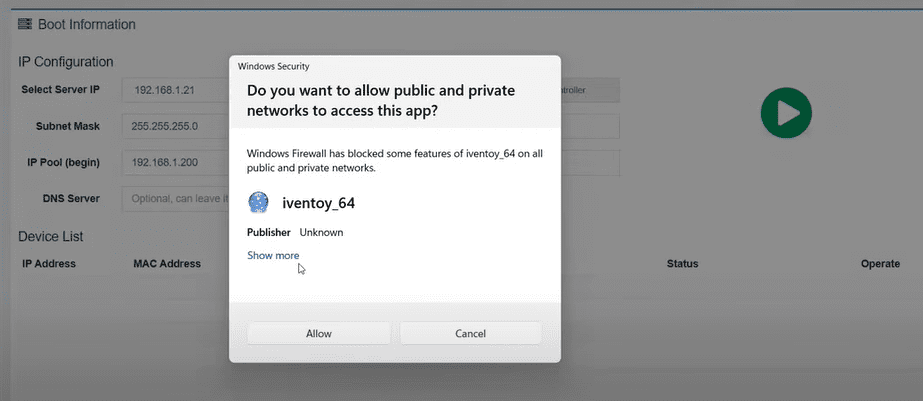This screenshot has height=401, width=923.
Task: Start iVentoy with green play button
Action: point(786,113)
